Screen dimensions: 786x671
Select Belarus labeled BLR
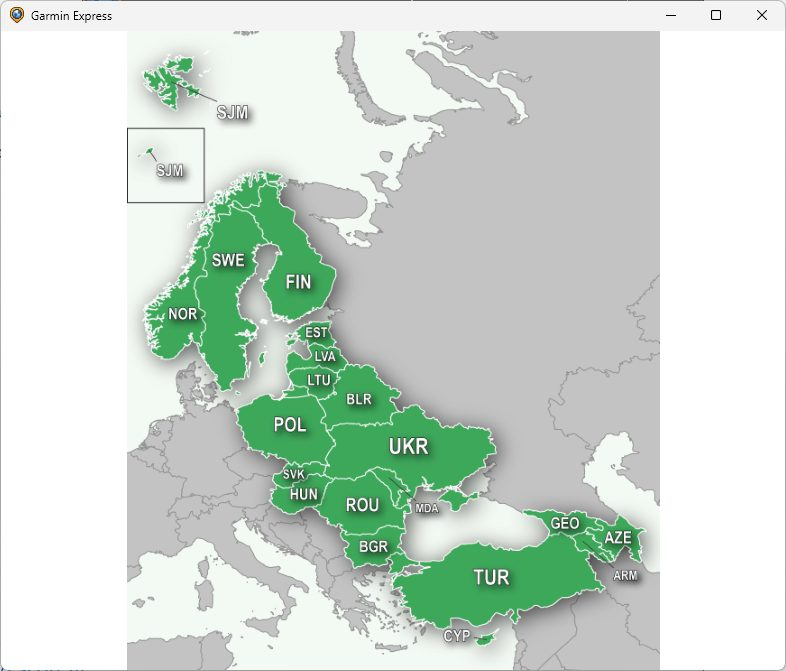pyautogui.click(x=359, y=400)
